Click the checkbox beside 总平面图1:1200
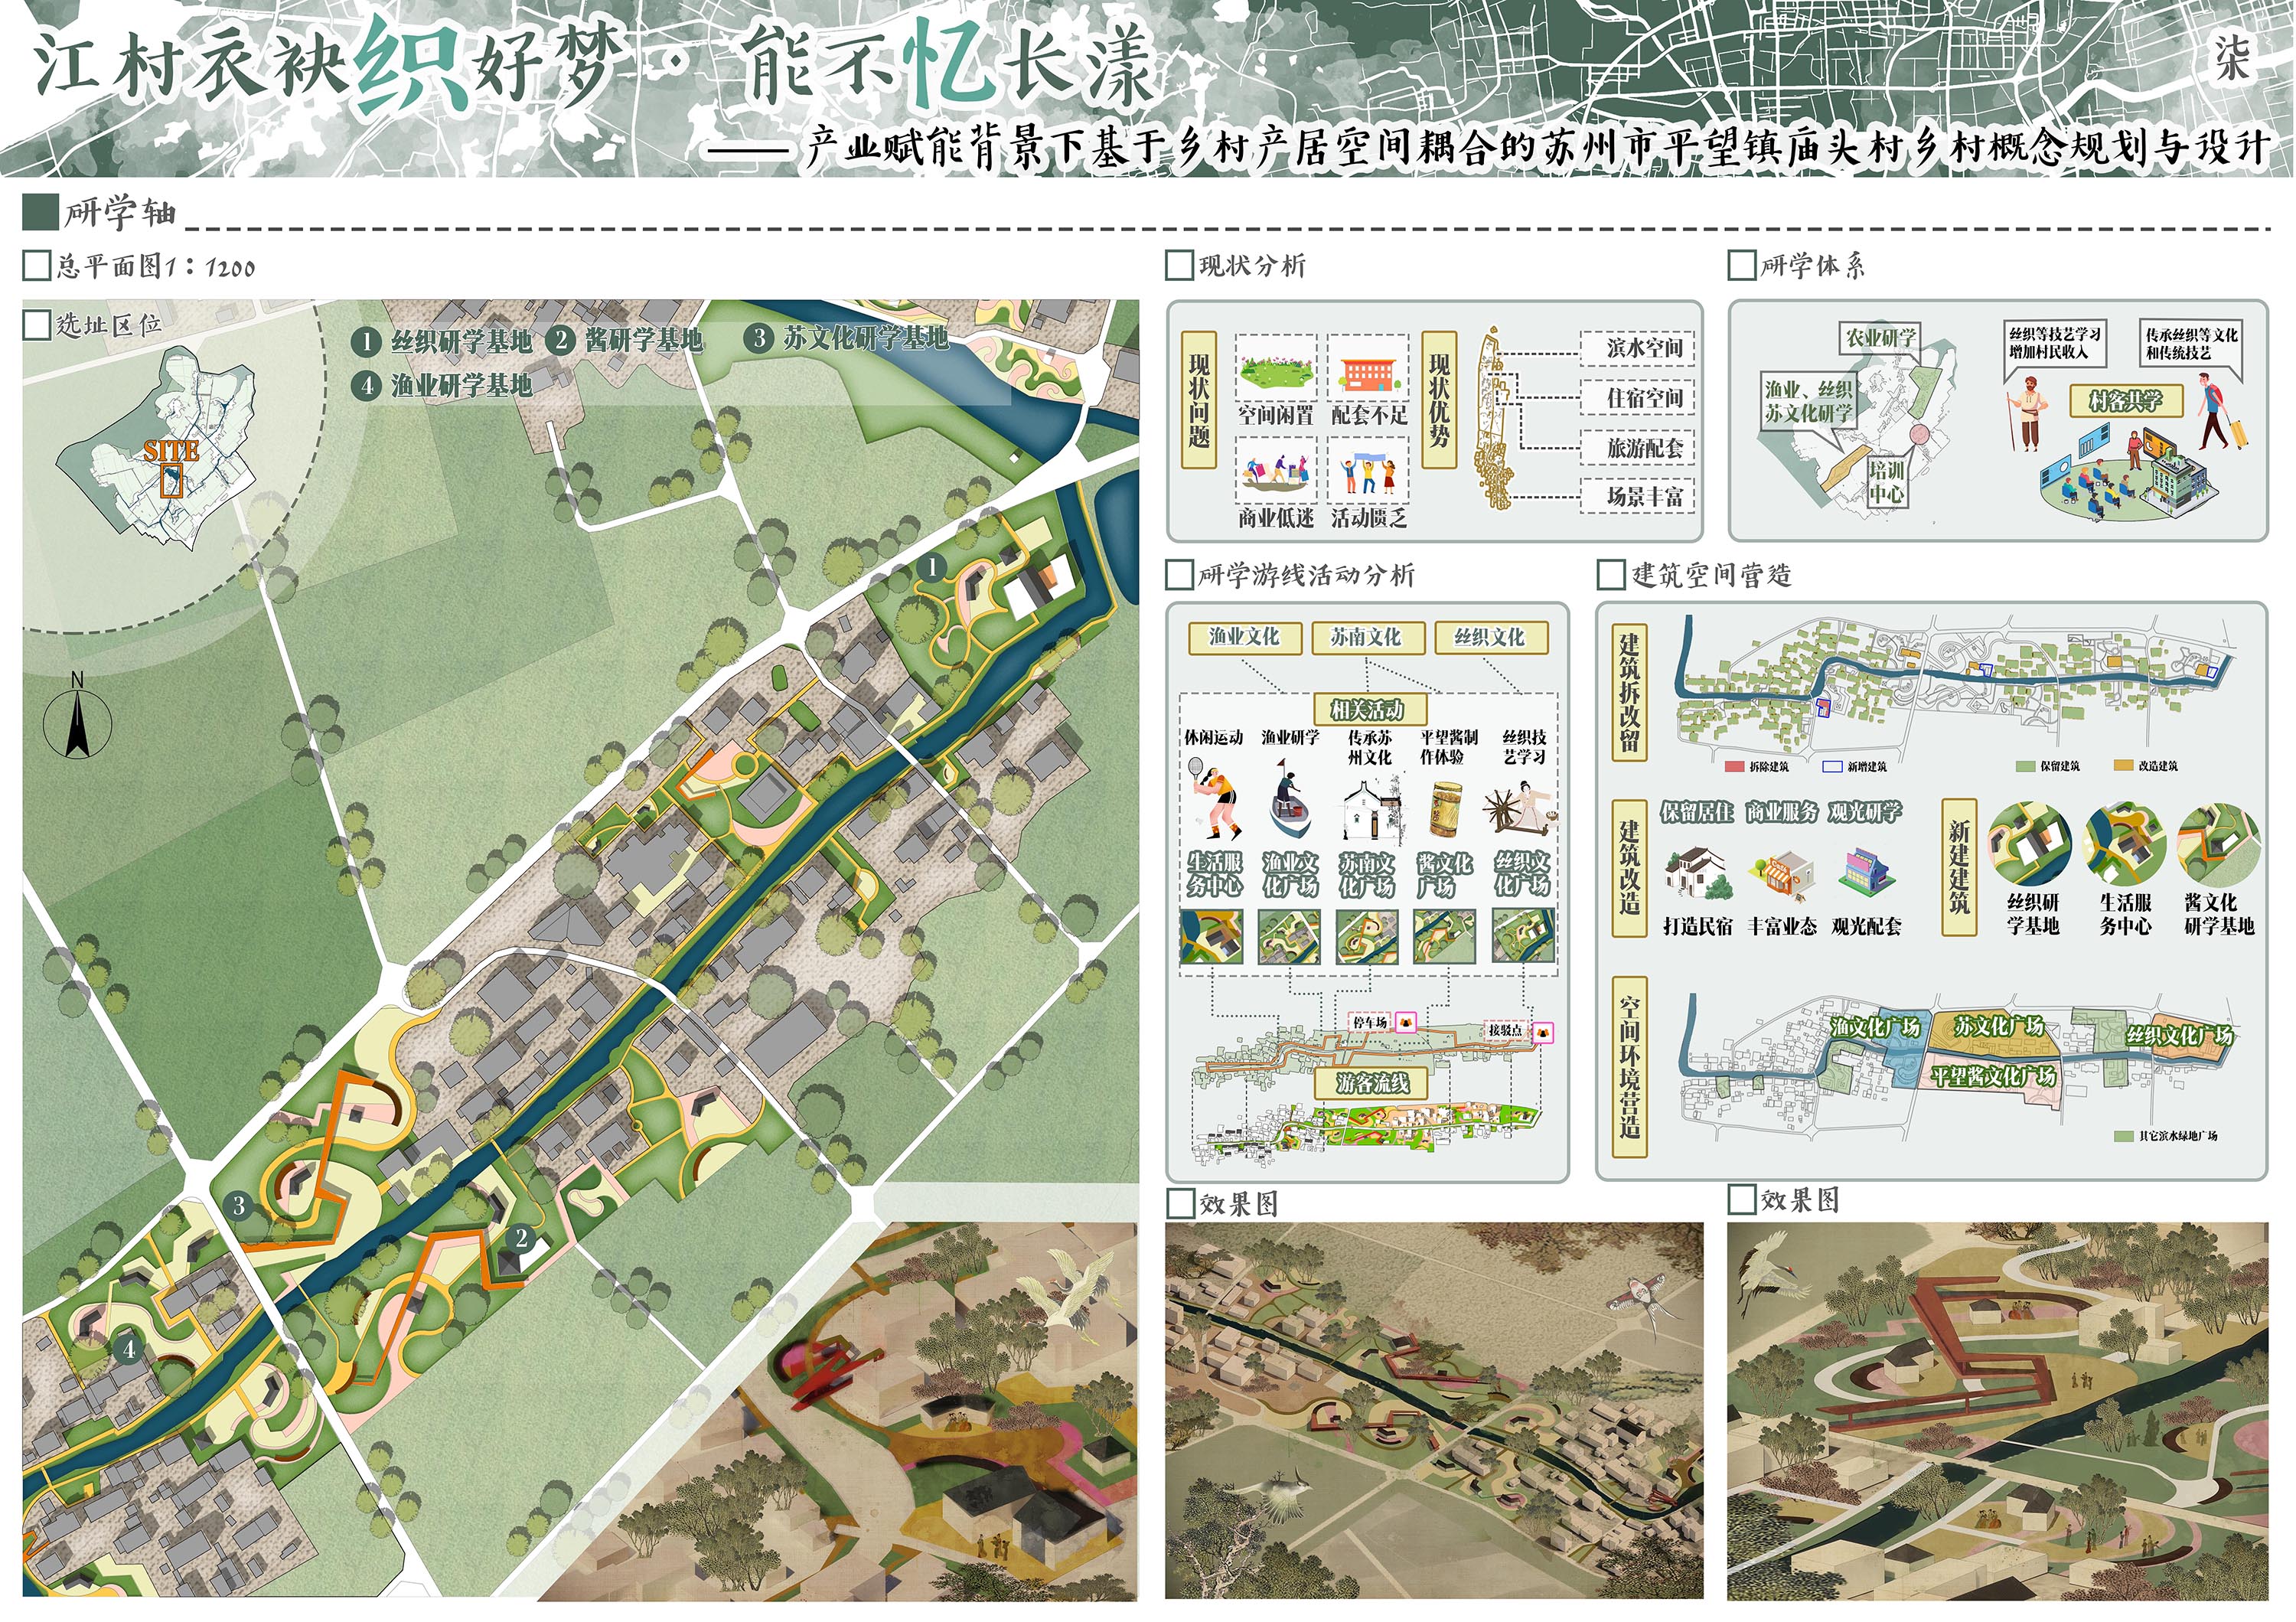Screen dimensions: 2296x1622 coord(36,266)
